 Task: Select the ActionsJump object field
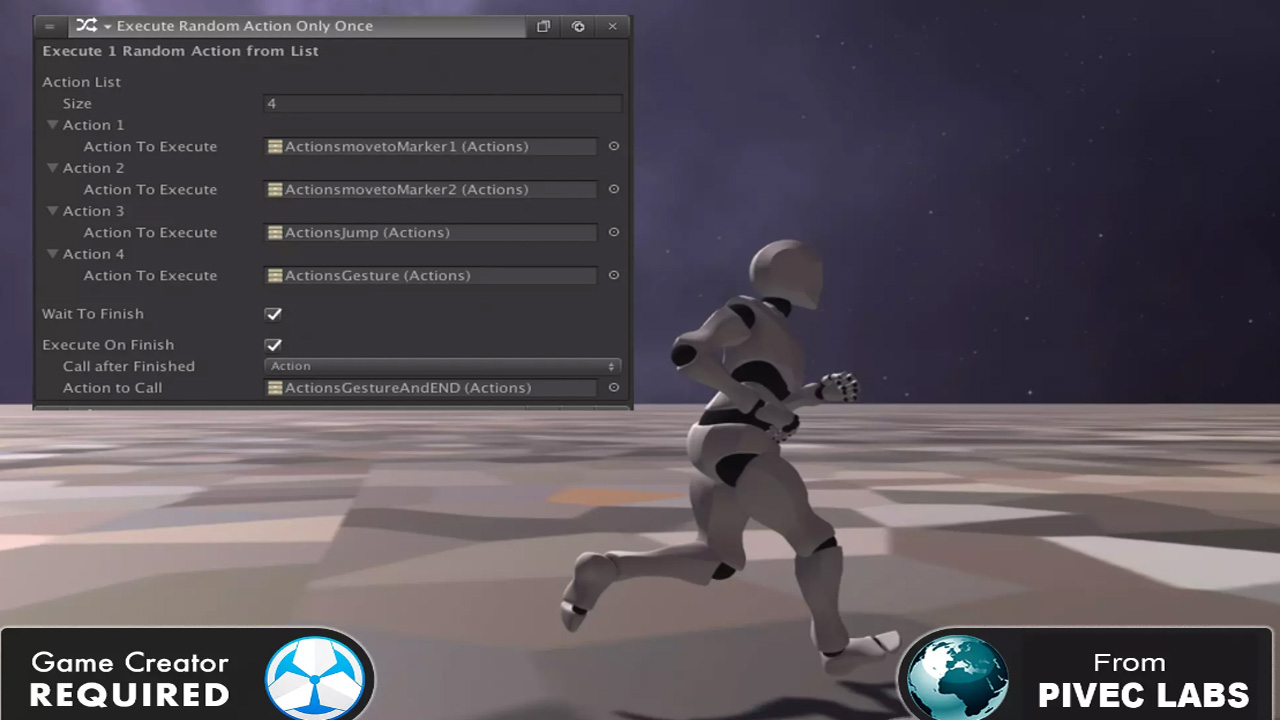point(430,232)
